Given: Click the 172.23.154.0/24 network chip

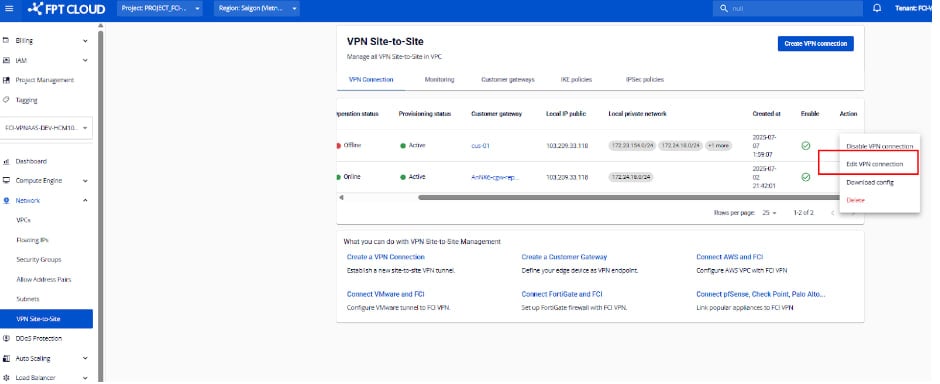Looking at the screenshot, I should pyautogui.click(x=632, y=146).
